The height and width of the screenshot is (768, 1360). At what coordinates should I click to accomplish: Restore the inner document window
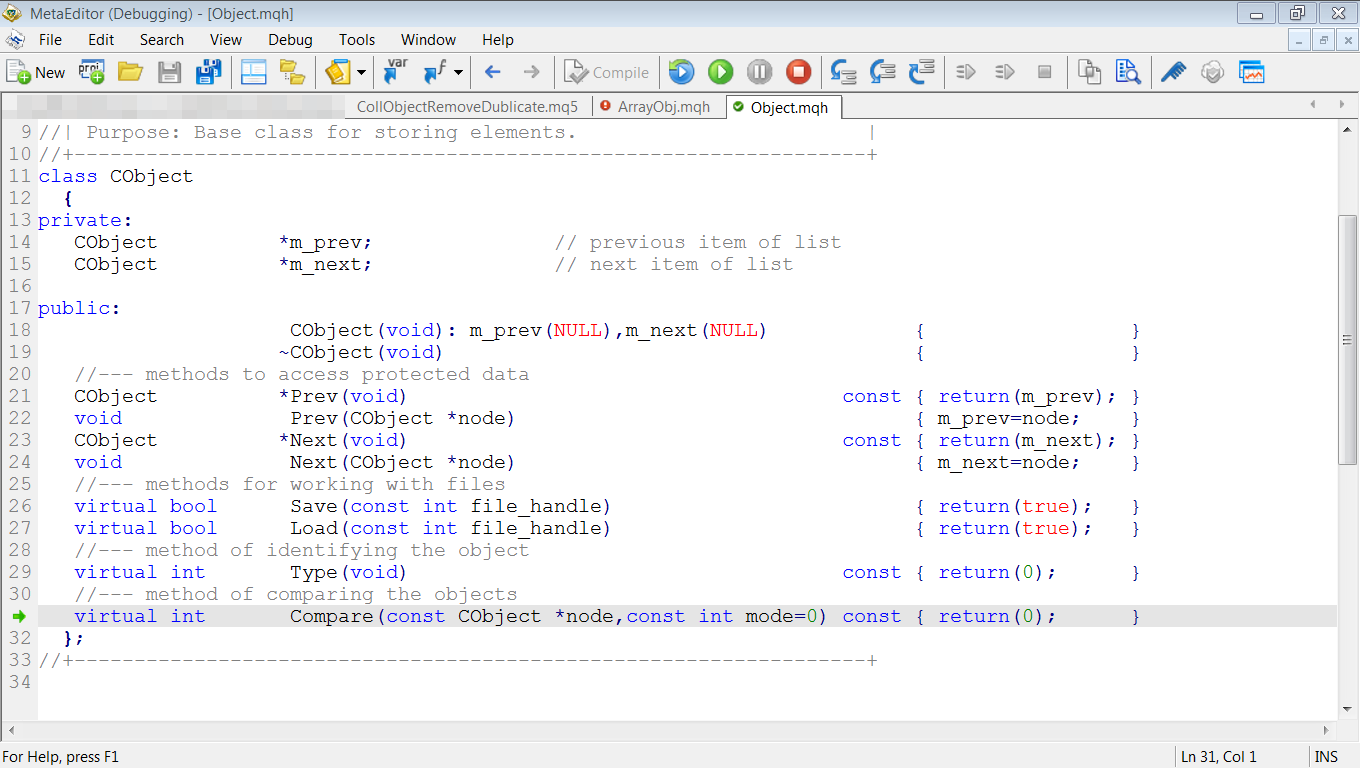pos(1323,40)
